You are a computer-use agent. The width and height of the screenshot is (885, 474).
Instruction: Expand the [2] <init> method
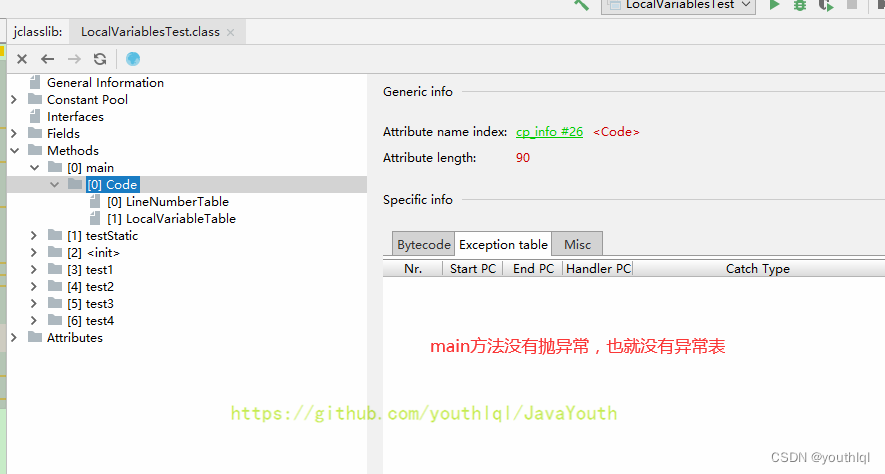point(34,253)
